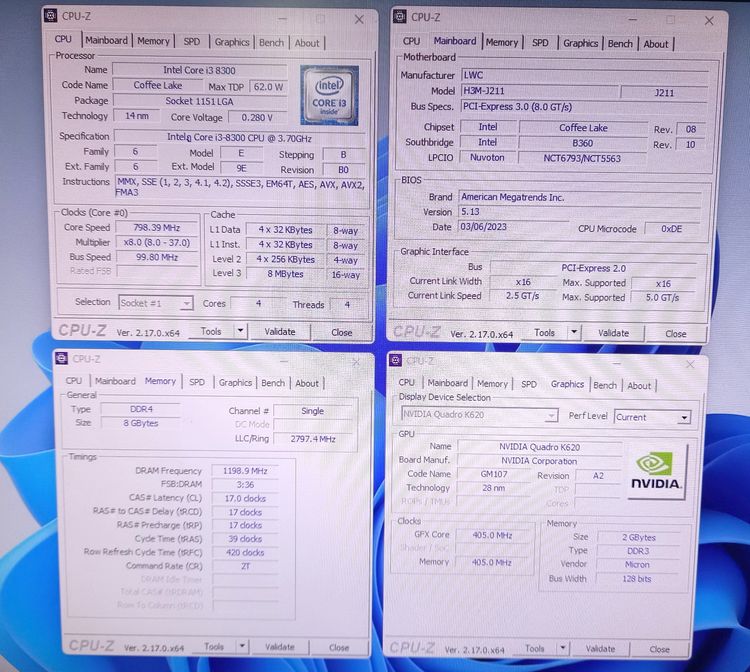
Task: Click the LPCIO value NCT6793/NCT5563
Action: click(582, 158)
